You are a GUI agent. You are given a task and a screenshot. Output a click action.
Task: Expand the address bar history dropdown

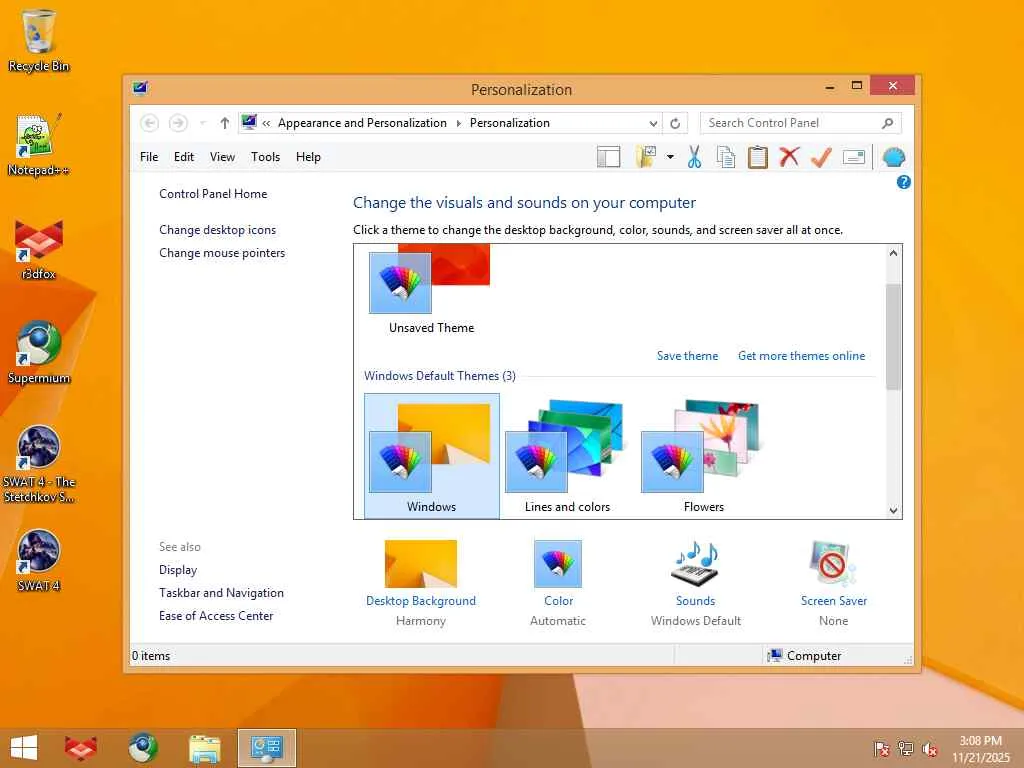tap(653, 123)
